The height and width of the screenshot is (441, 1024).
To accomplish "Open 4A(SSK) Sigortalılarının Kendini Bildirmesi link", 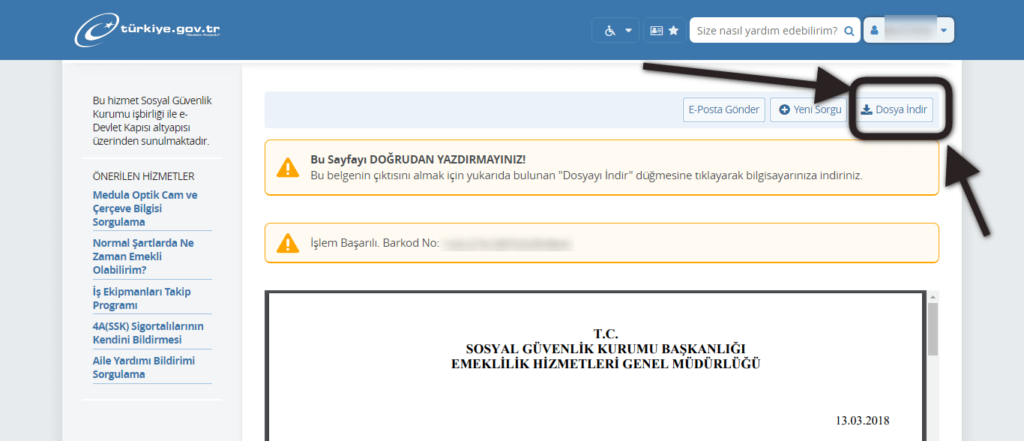I will coord(145,332).
